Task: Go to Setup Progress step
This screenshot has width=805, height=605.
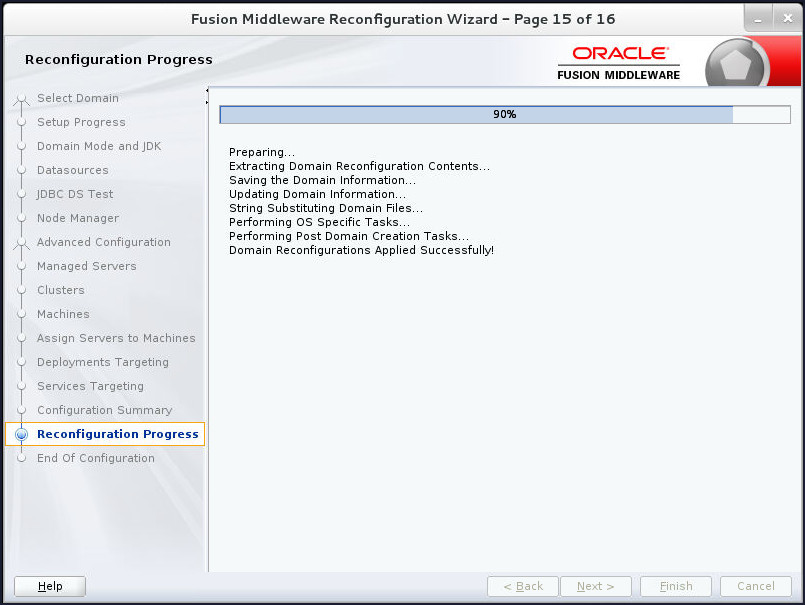Action: click(x=81, y=122)
